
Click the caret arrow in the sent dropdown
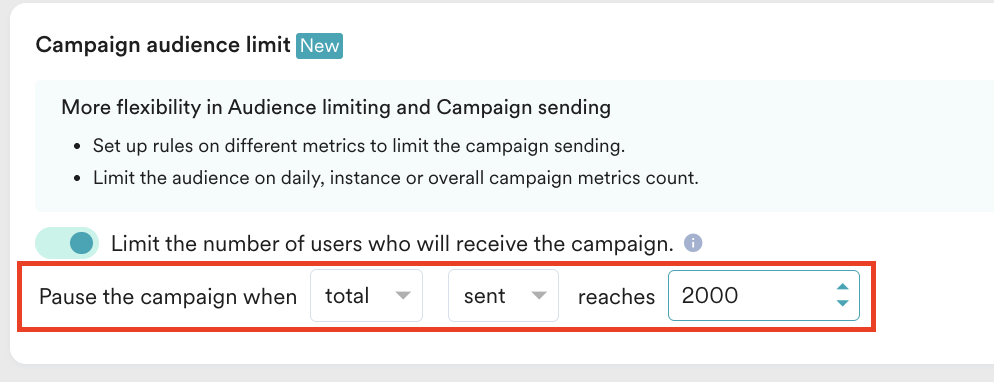539,296
